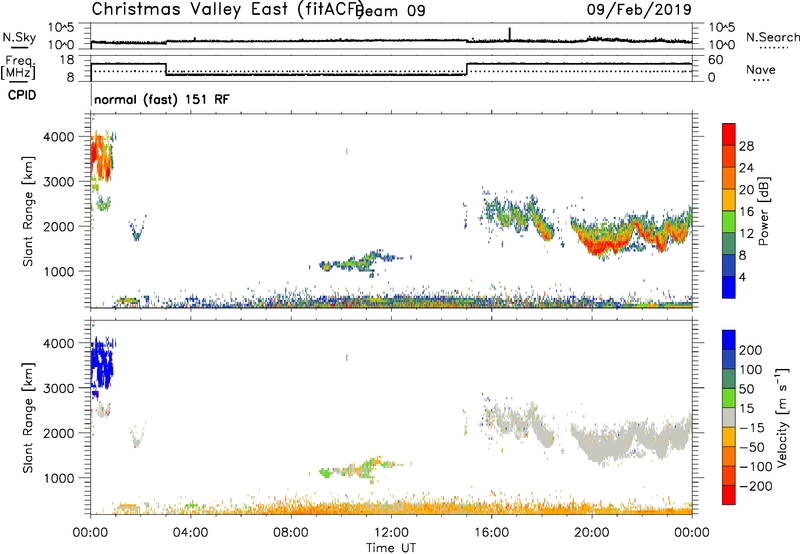Click the Power [dB] color bar label
The image size is (800, 554).
click(x=764, y=211)
